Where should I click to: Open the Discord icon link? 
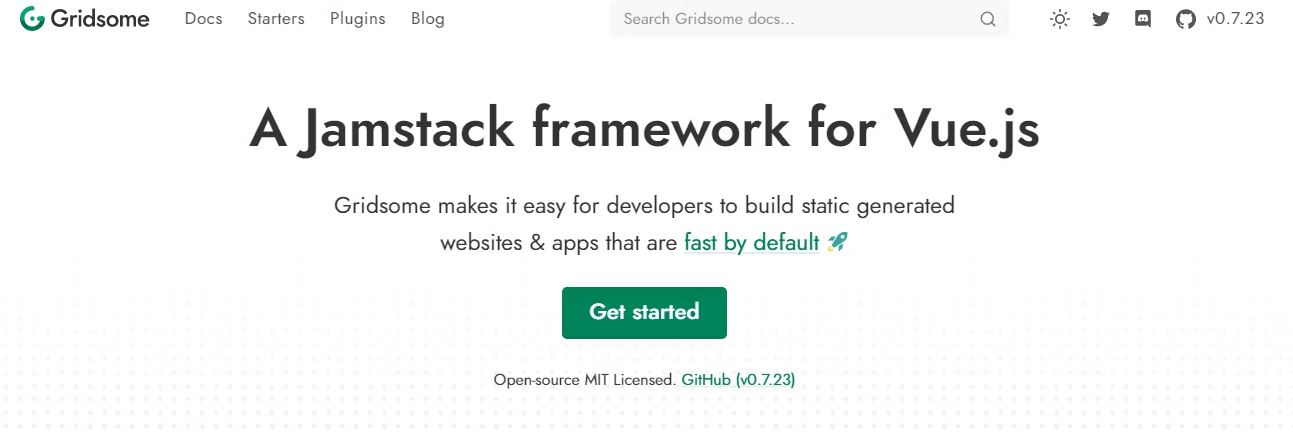click(1143, 19)
